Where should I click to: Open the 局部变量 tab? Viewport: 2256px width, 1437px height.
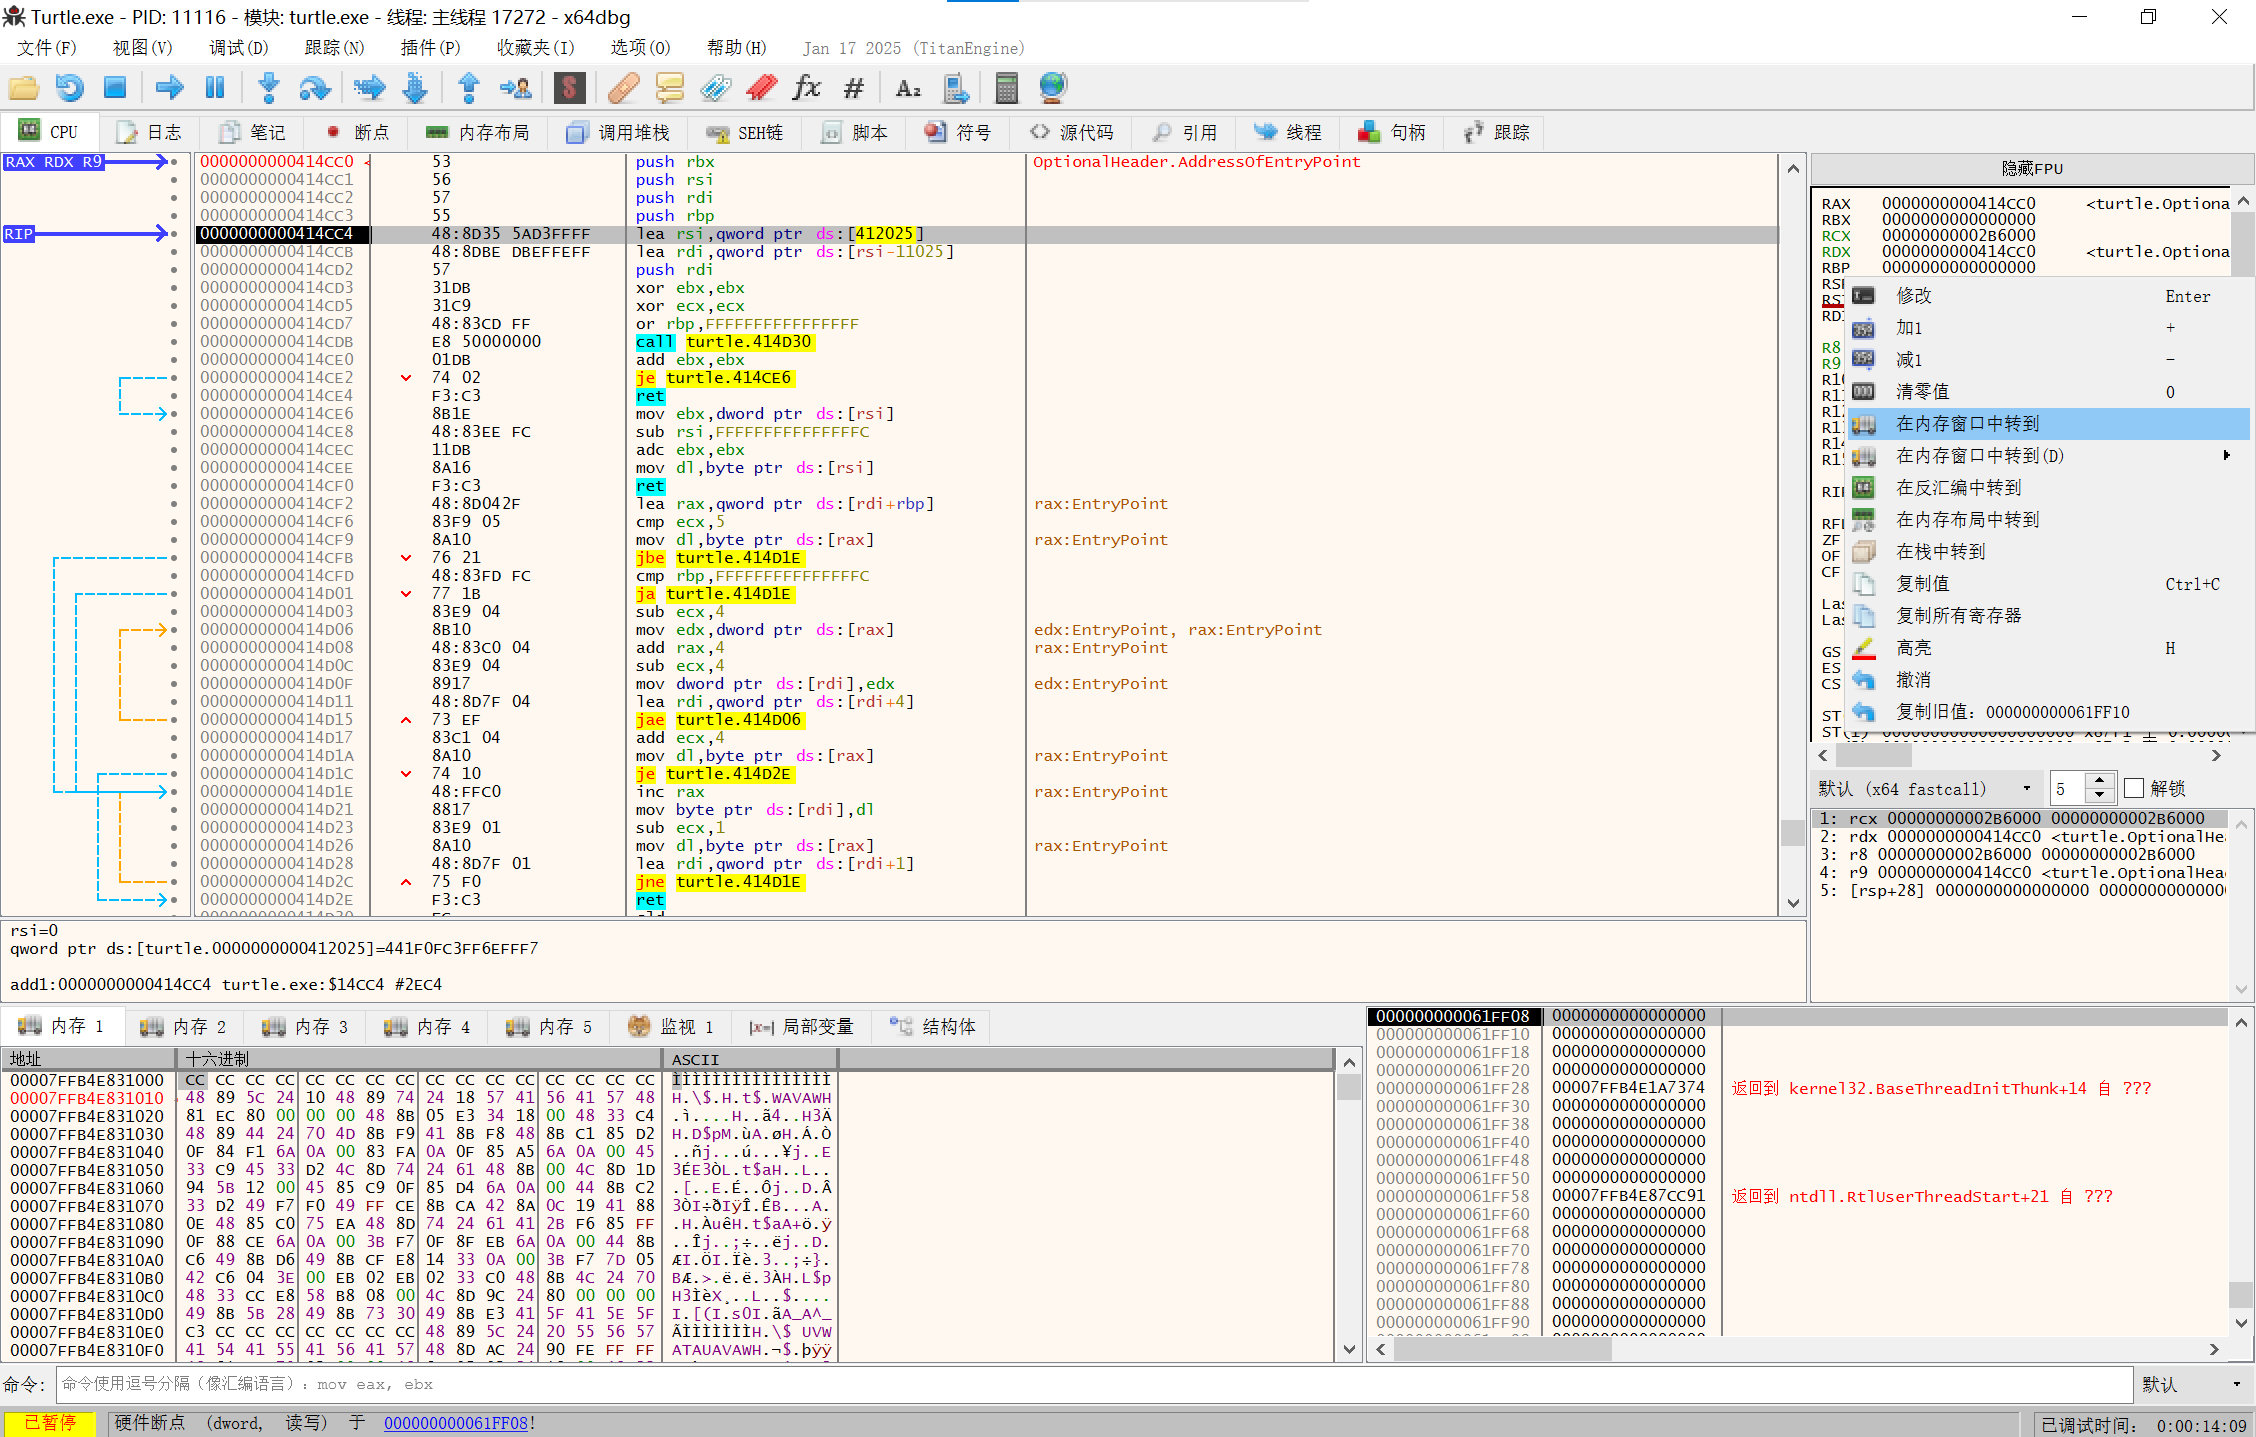pyautogui.click(x=802, y=1026)
